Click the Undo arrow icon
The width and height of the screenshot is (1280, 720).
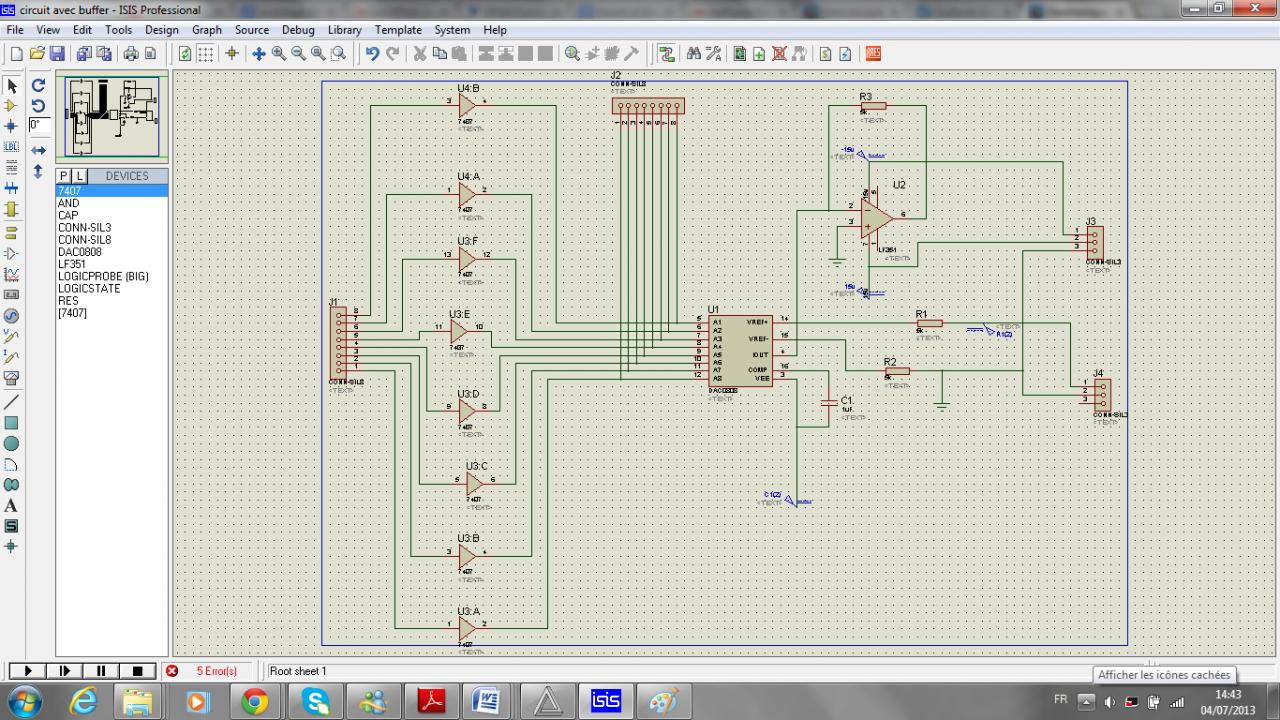point(372,54)
